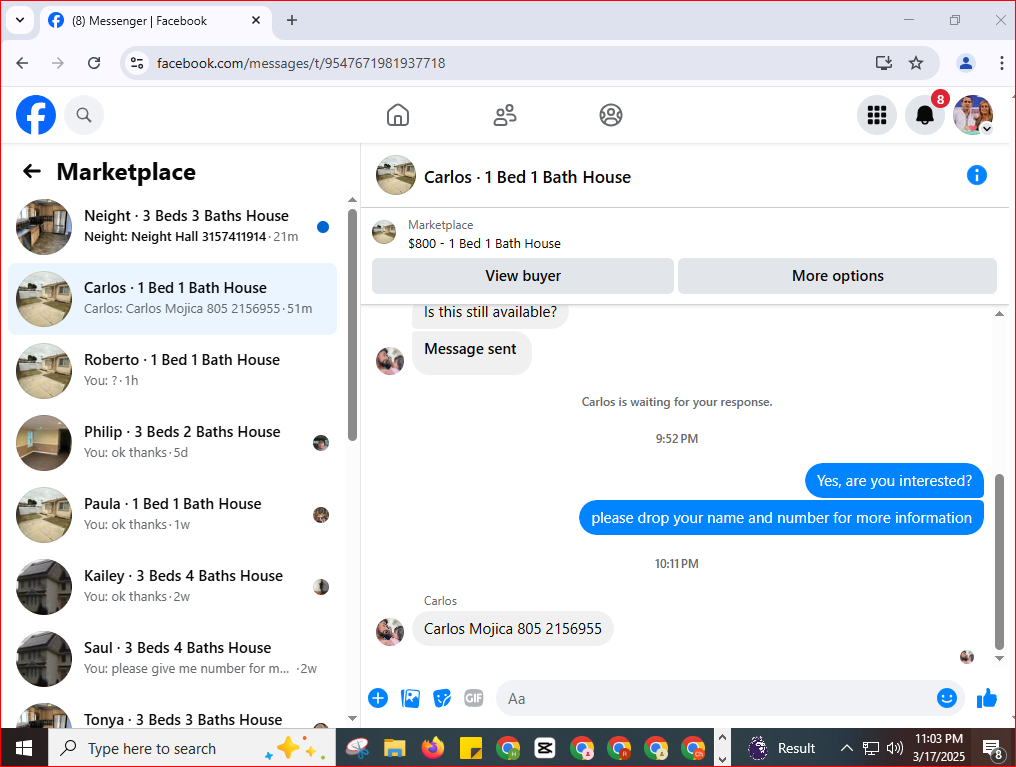Open Chrome three-dot menu
Screen dimensions: 1016x767
pyautogui.click(x=1001, y=63)
